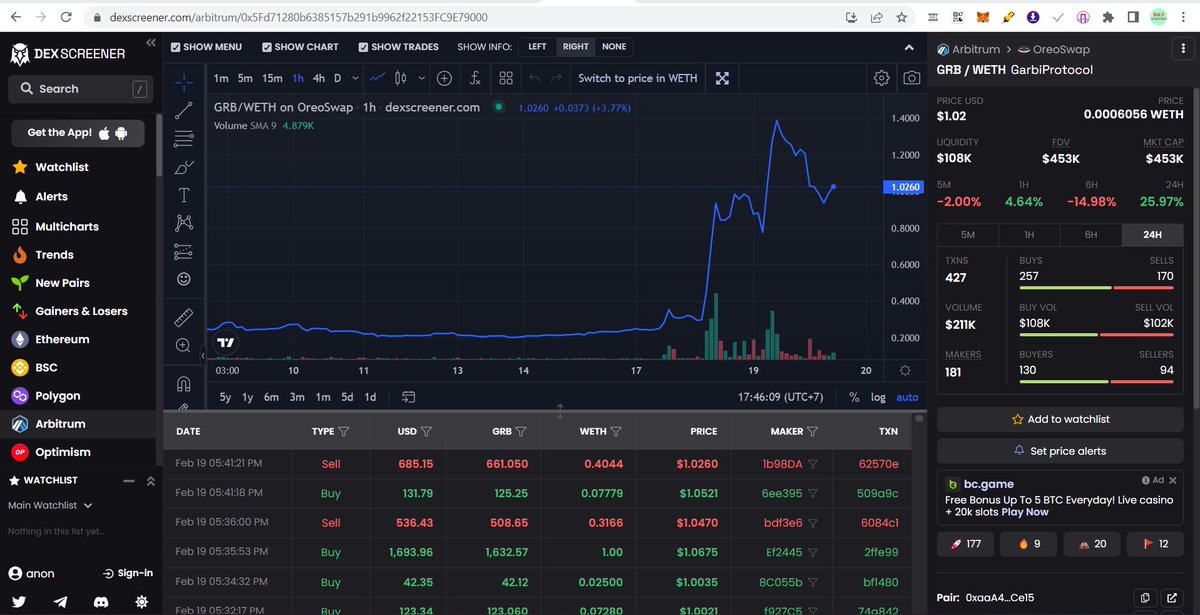This screenshot has height=615, width=1200.
Task: Open the MAKER column filter
Action: click(812, 432)
